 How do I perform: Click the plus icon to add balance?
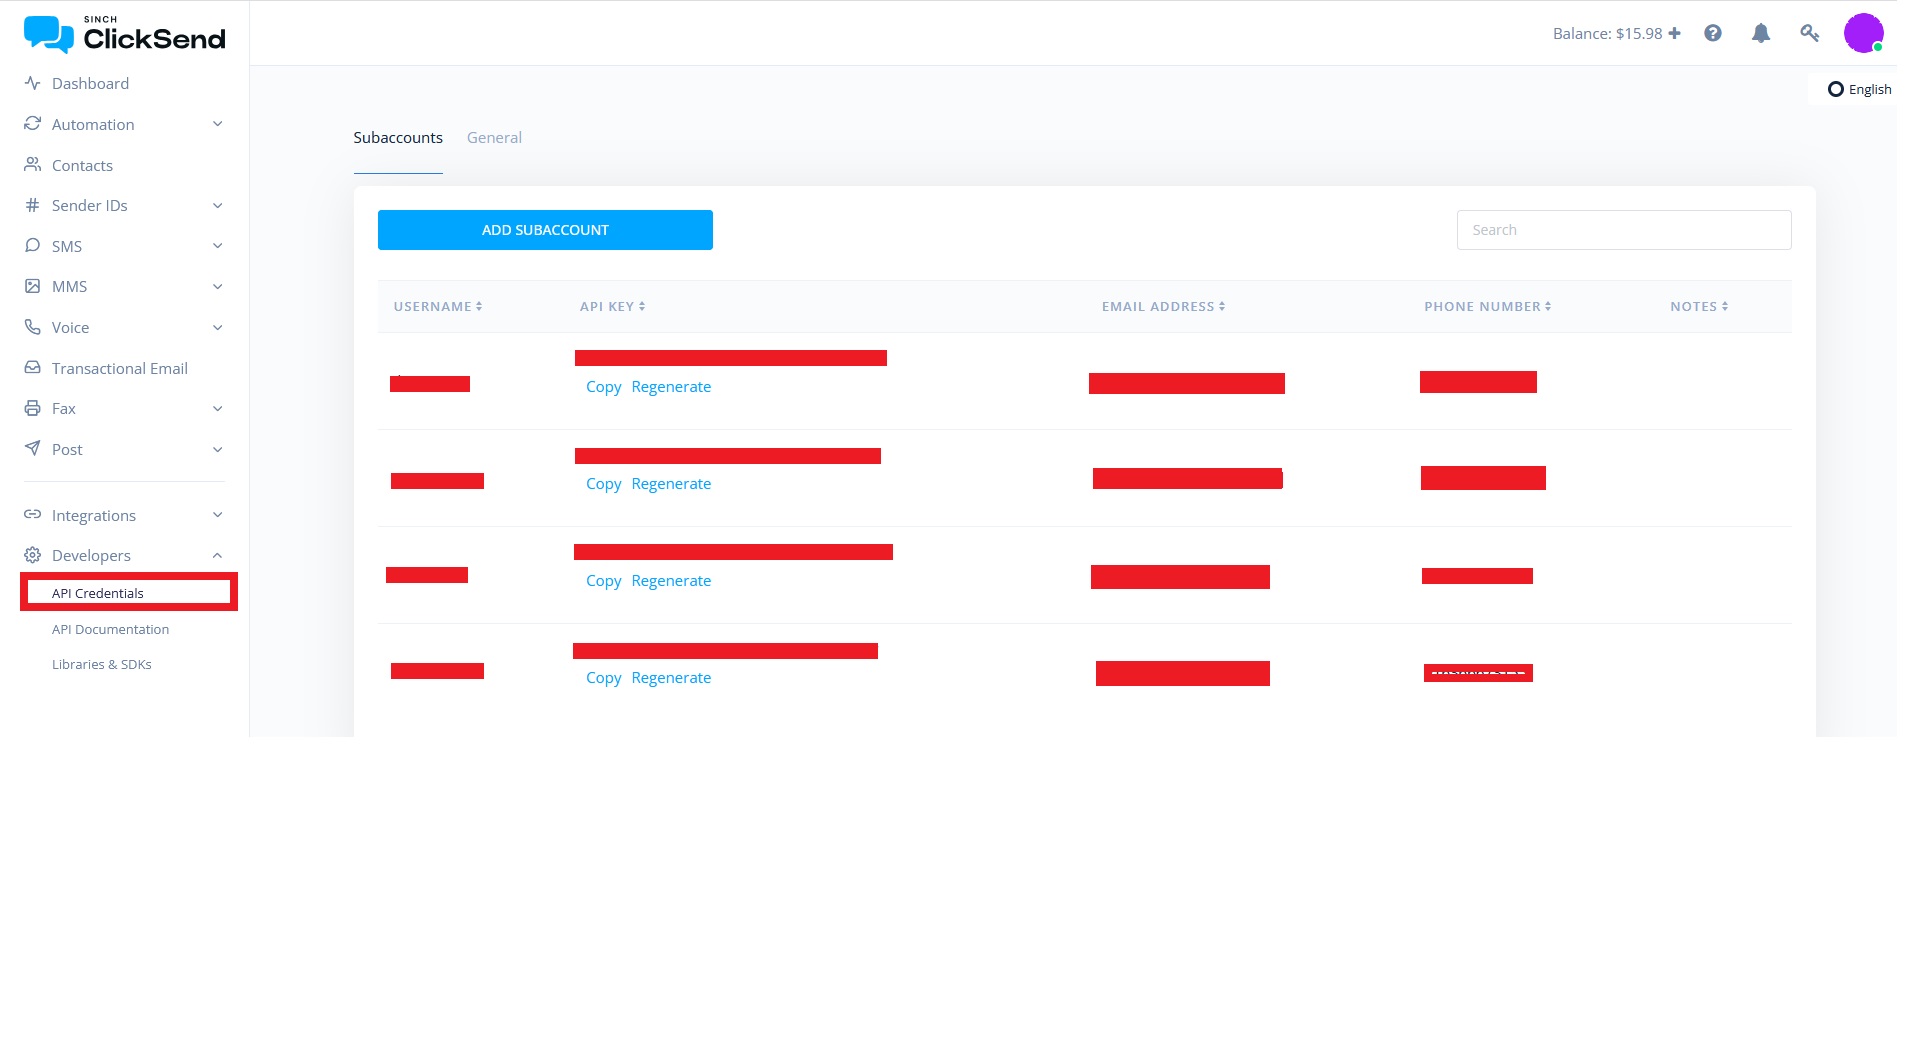(x=1676, y=33)
